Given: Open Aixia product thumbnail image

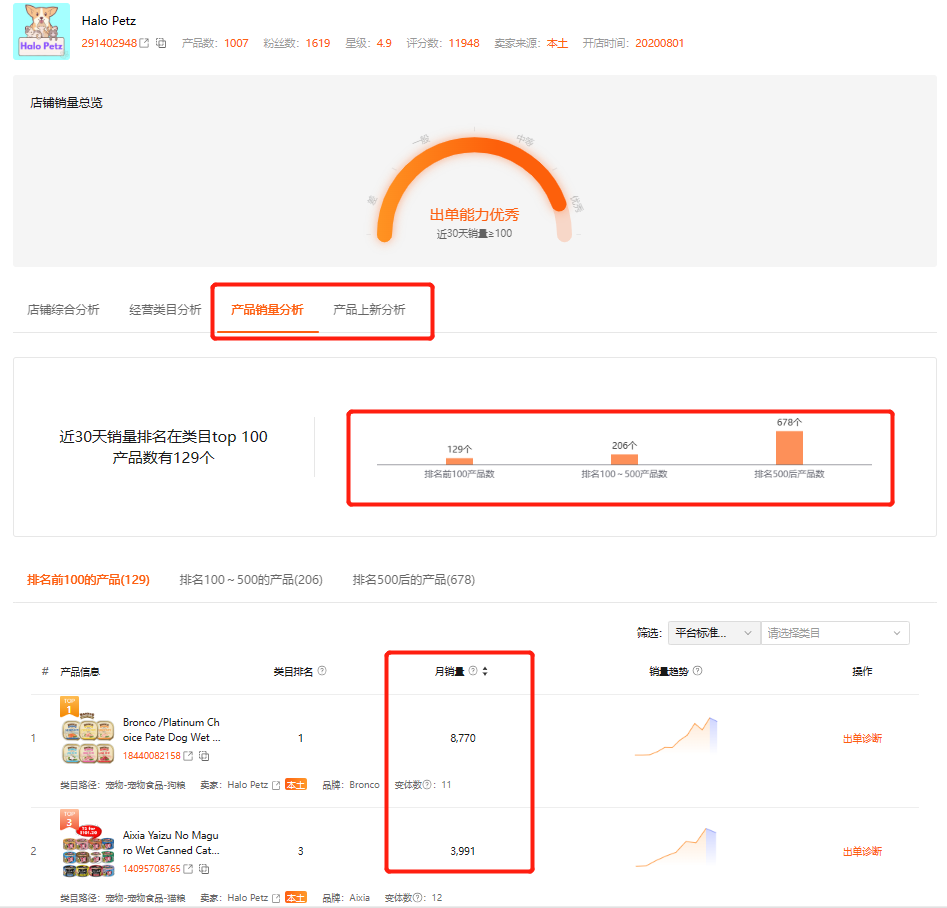Looking at the screenshot, I should click(x=88, y=851).
